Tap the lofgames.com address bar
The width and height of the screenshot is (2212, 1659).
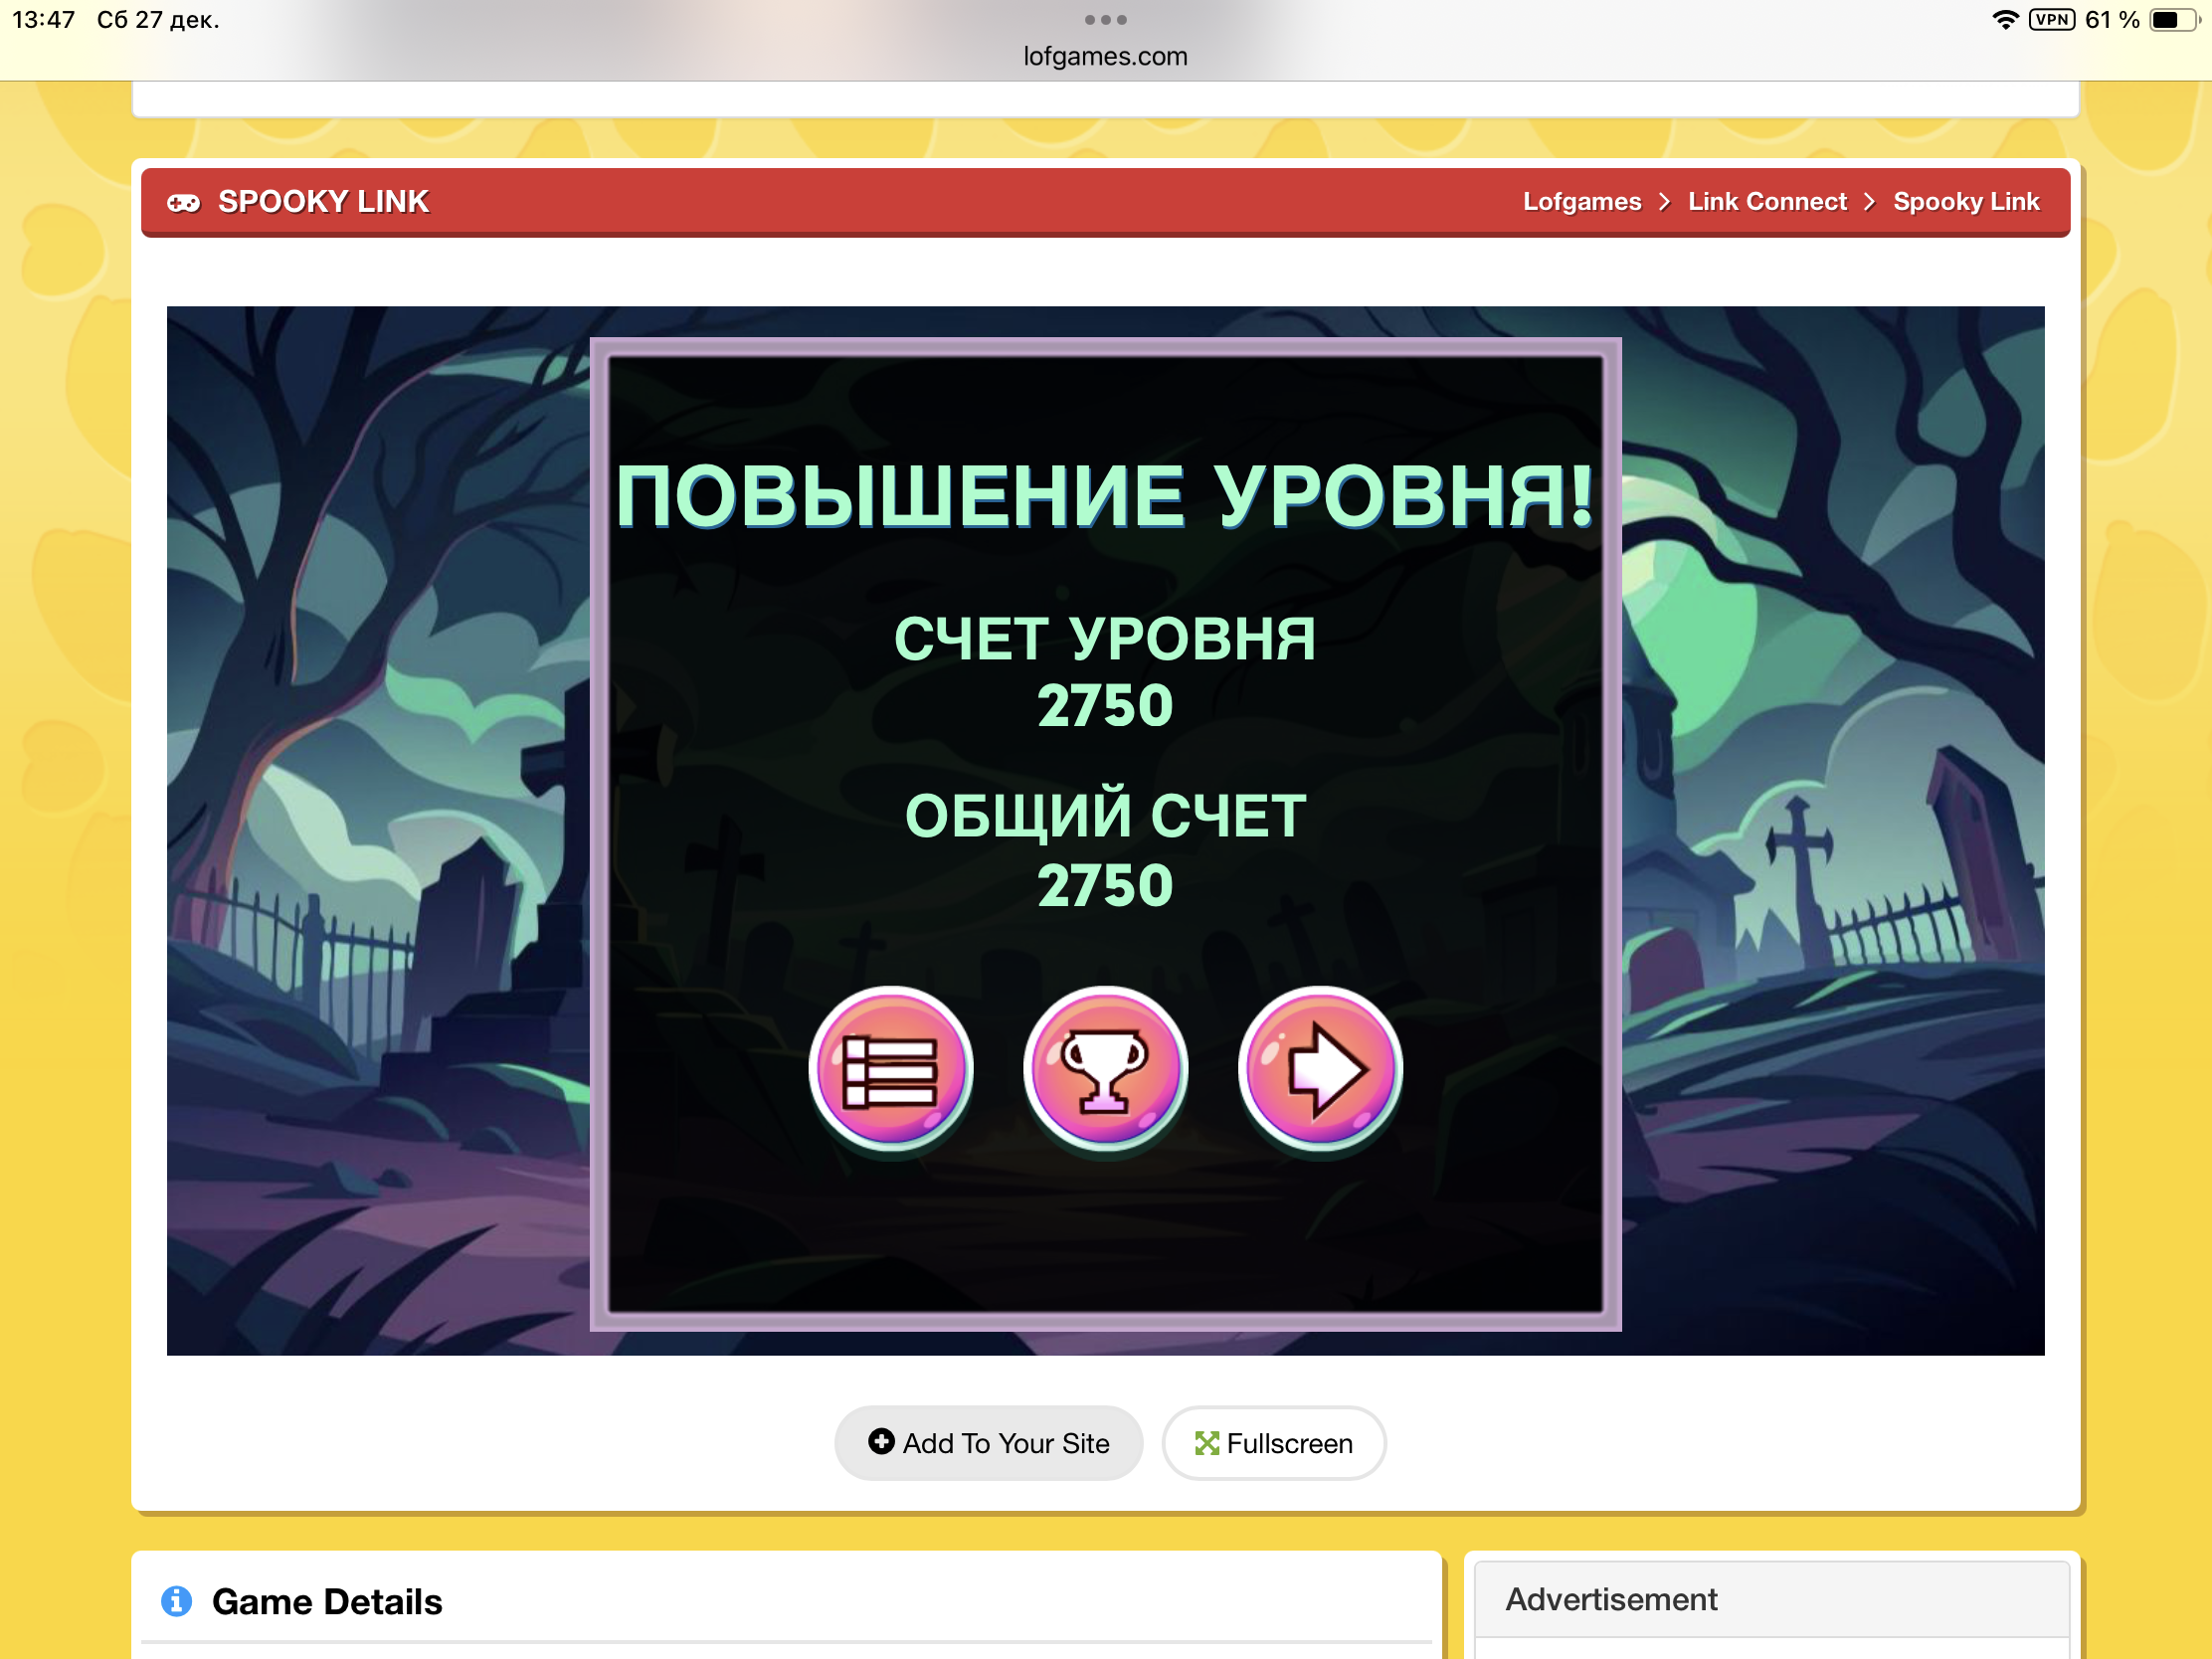(x=1105, y=57)
